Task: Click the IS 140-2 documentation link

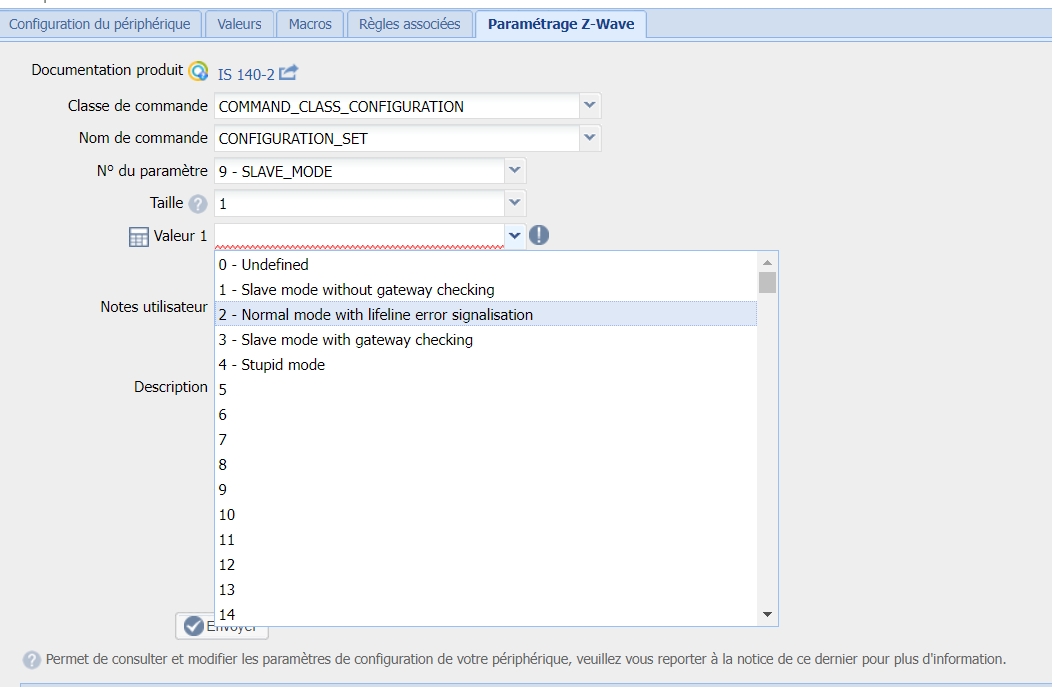Action: 246,74
